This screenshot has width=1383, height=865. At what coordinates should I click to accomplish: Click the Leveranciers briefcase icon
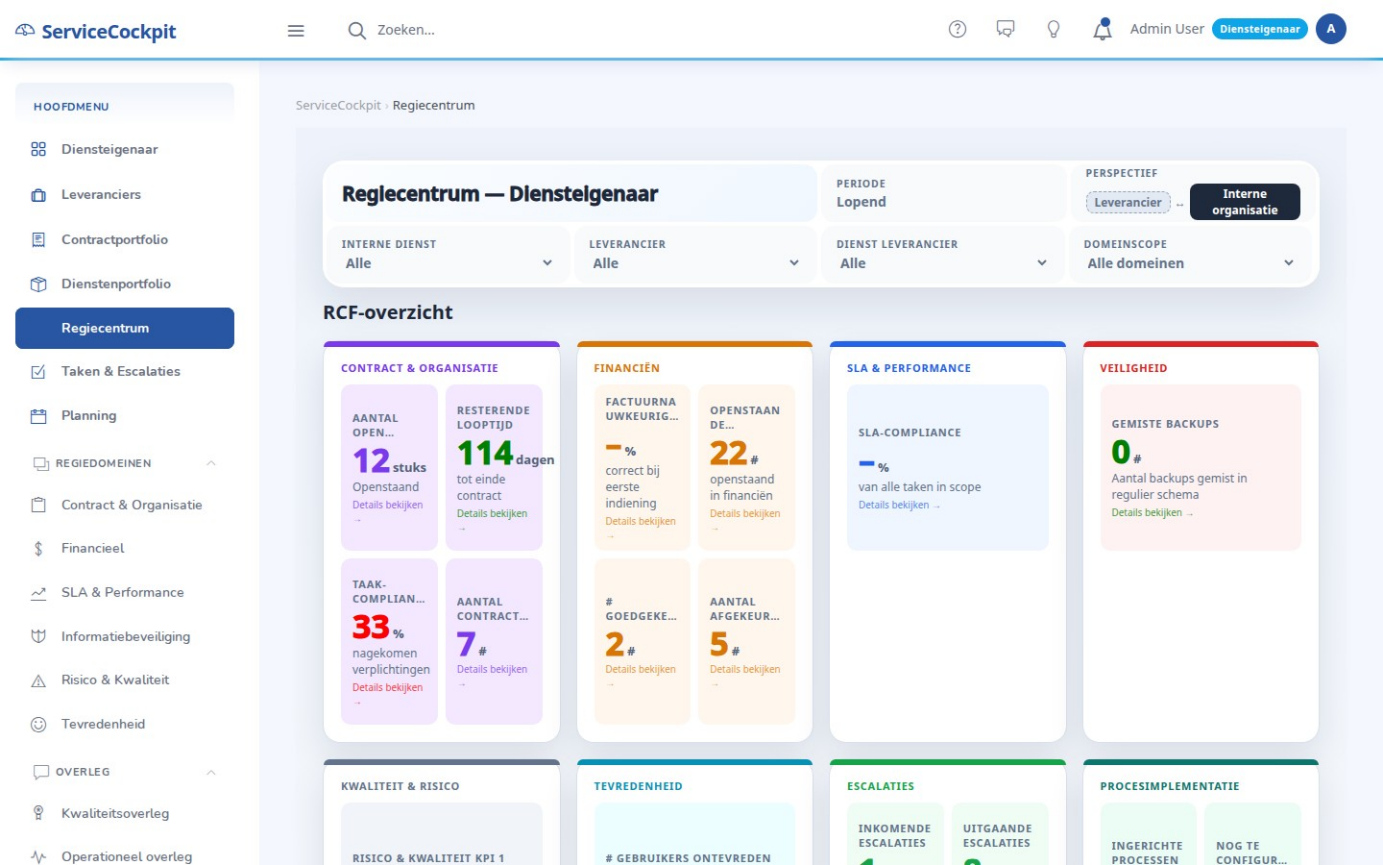click(39, 195)
